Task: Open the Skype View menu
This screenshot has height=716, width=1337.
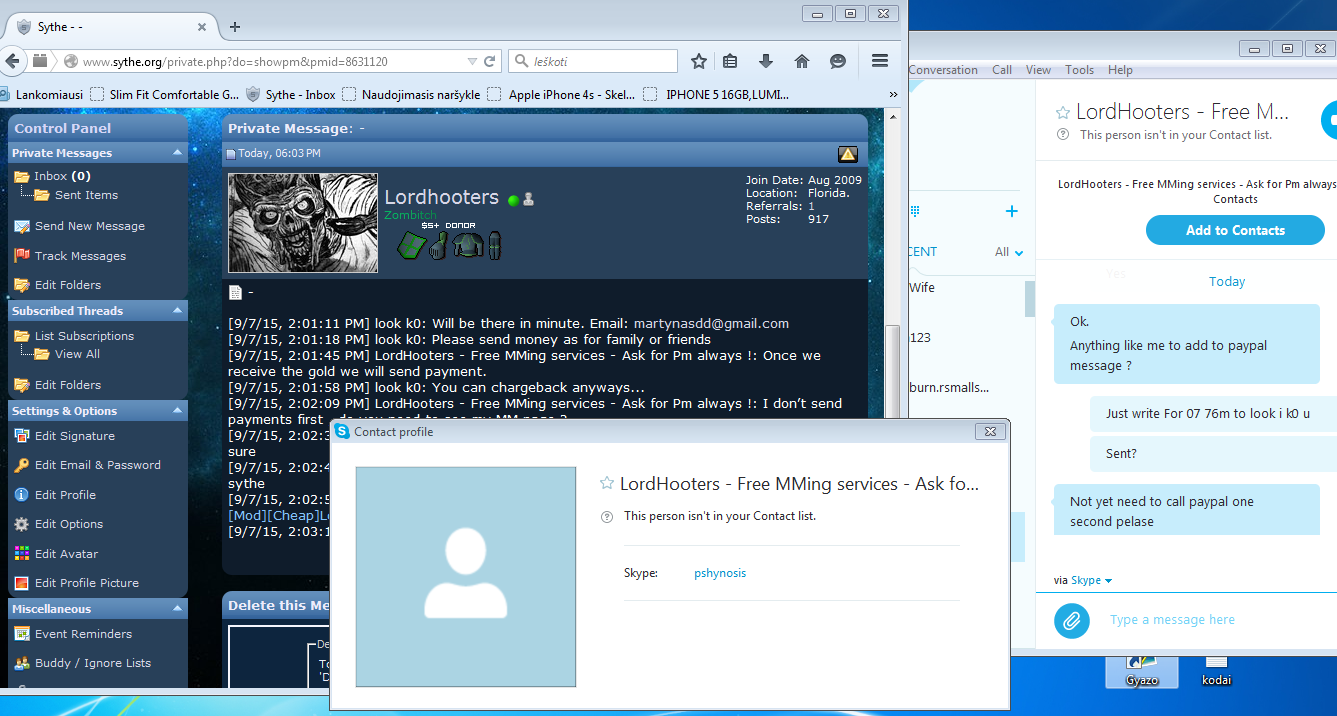Action: (1039, 70)
